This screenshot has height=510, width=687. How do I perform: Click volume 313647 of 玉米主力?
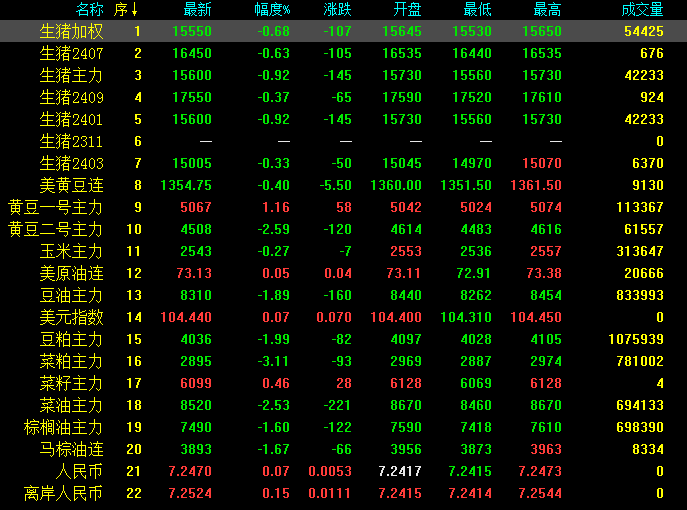tap(640, 251)
